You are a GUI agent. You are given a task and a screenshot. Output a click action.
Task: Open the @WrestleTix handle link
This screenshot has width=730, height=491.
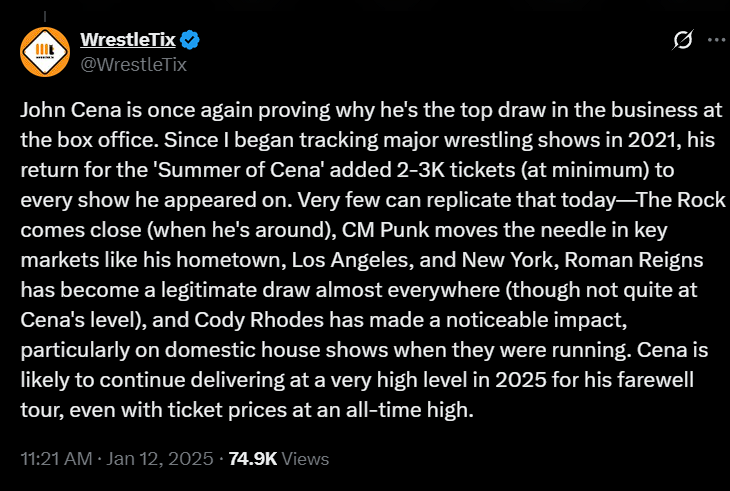click(x=134, y=64)
